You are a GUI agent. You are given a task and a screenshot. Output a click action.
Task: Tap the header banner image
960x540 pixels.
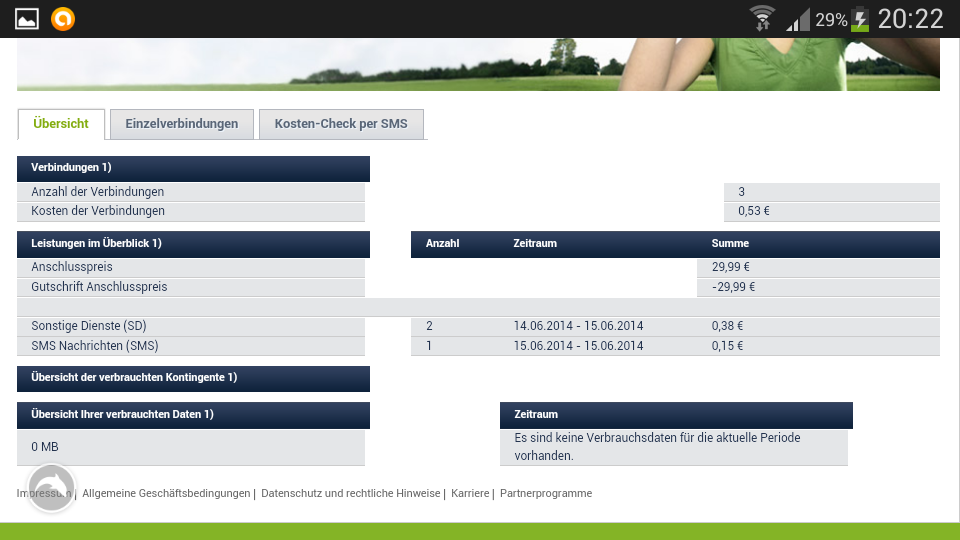pos(478,64)
